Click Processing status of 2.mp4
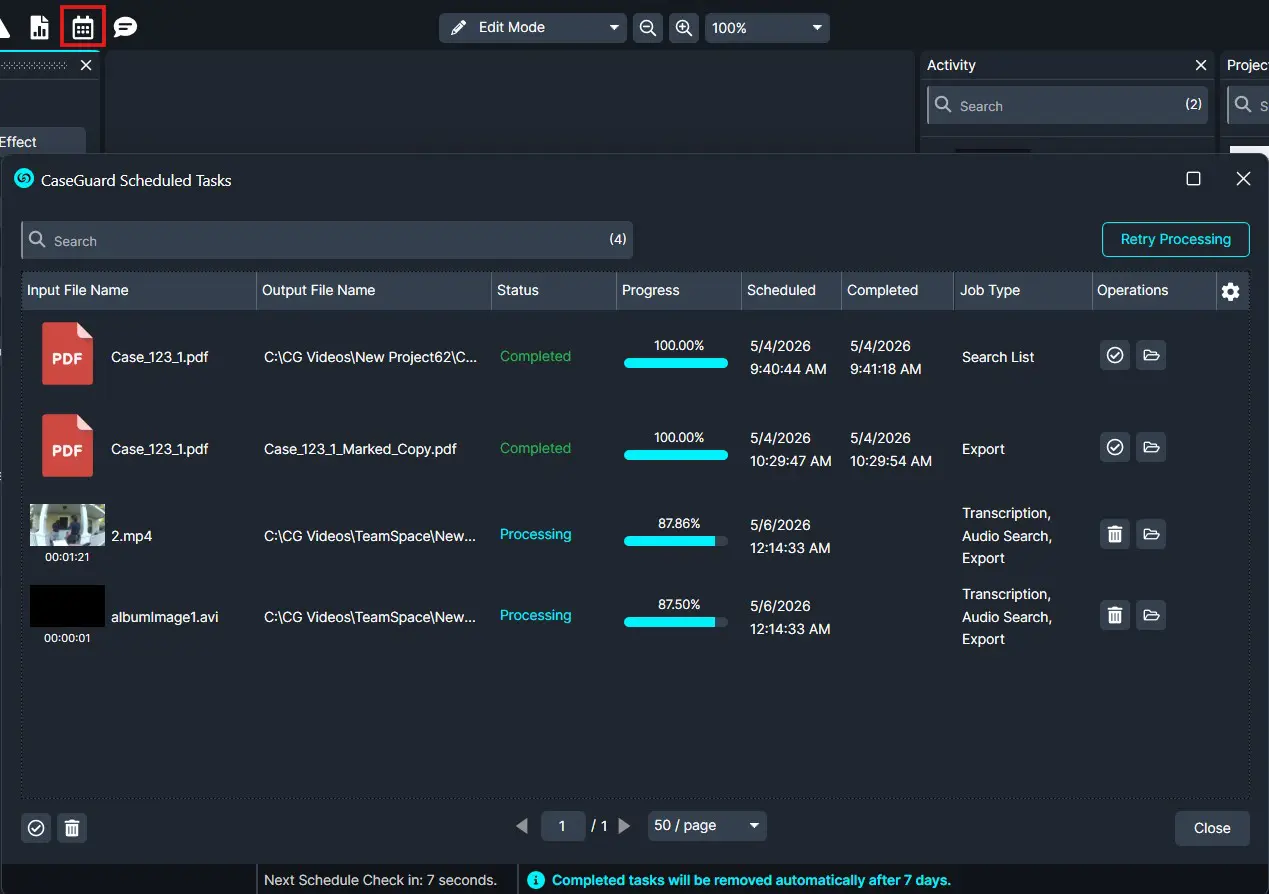 pyautogui.click(x=535, y=534)
